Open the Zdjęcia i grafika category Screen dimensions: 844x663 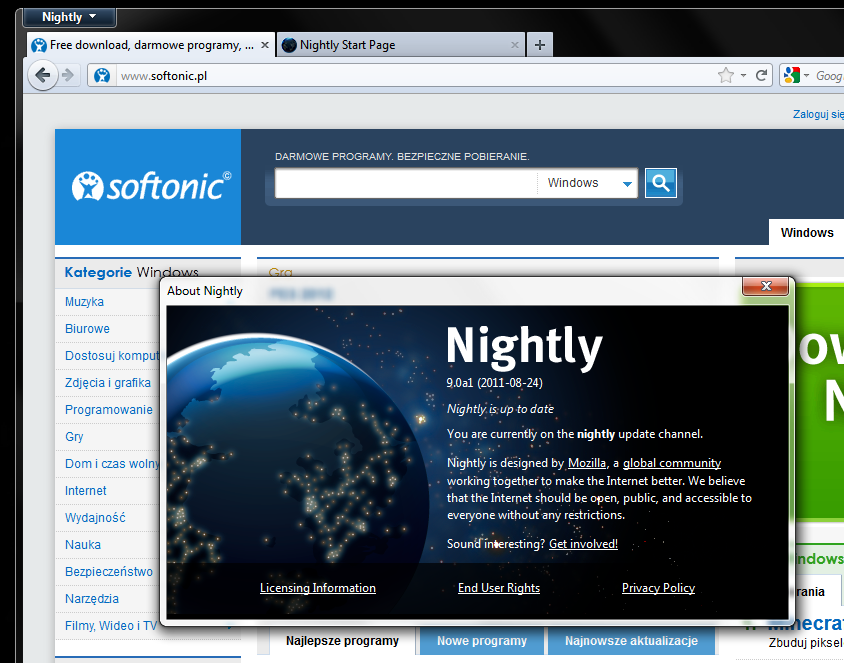[x=108, y=383]
